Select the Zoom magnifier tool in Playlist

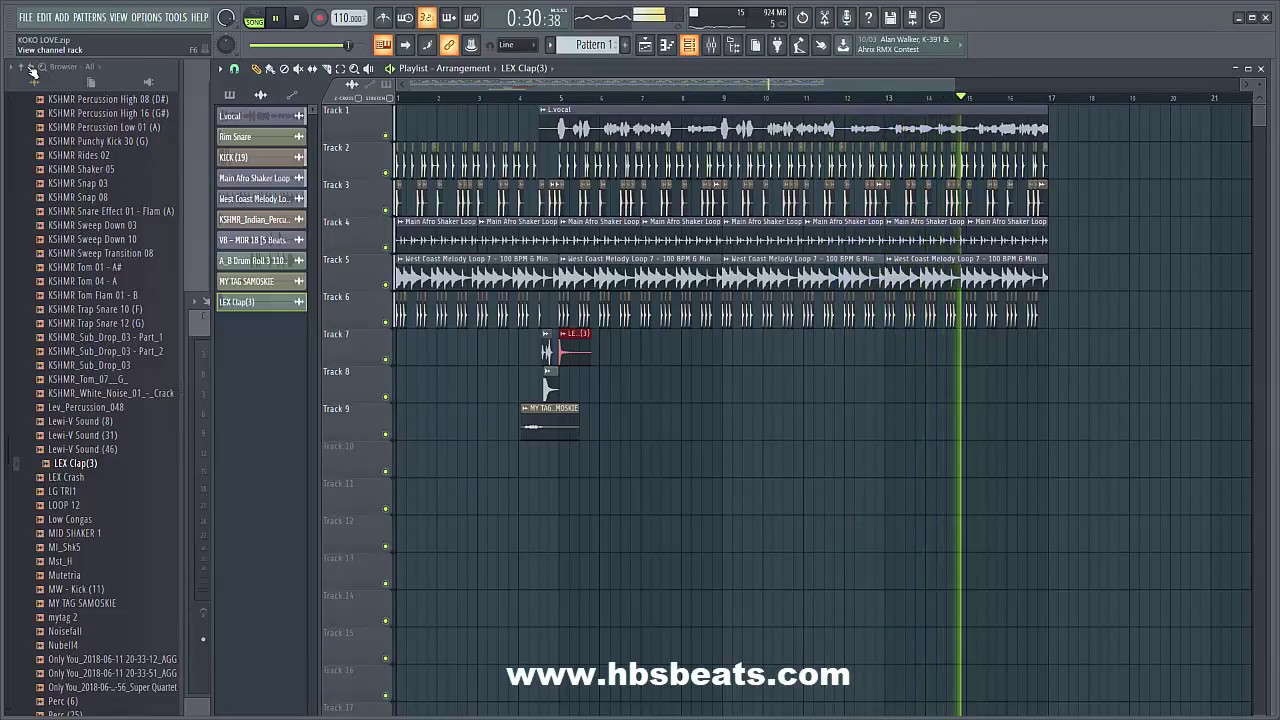[x=354, y=69]
